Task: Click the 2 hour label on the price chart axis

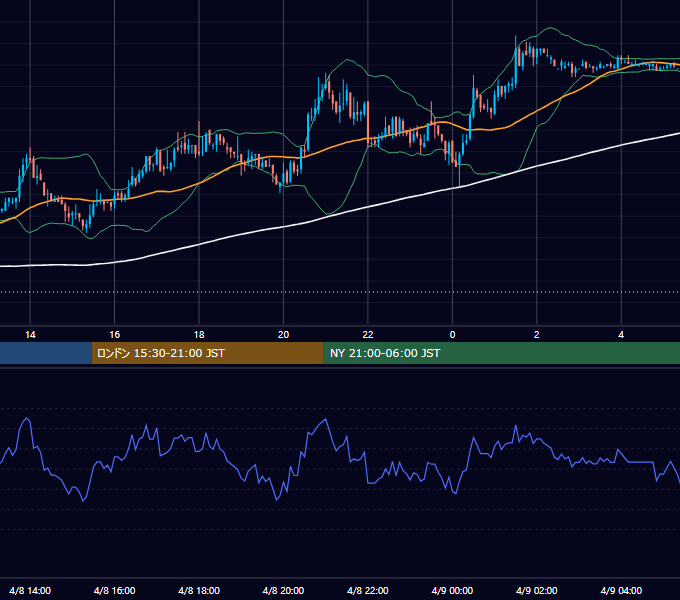Action: click(x=536, y=335)
